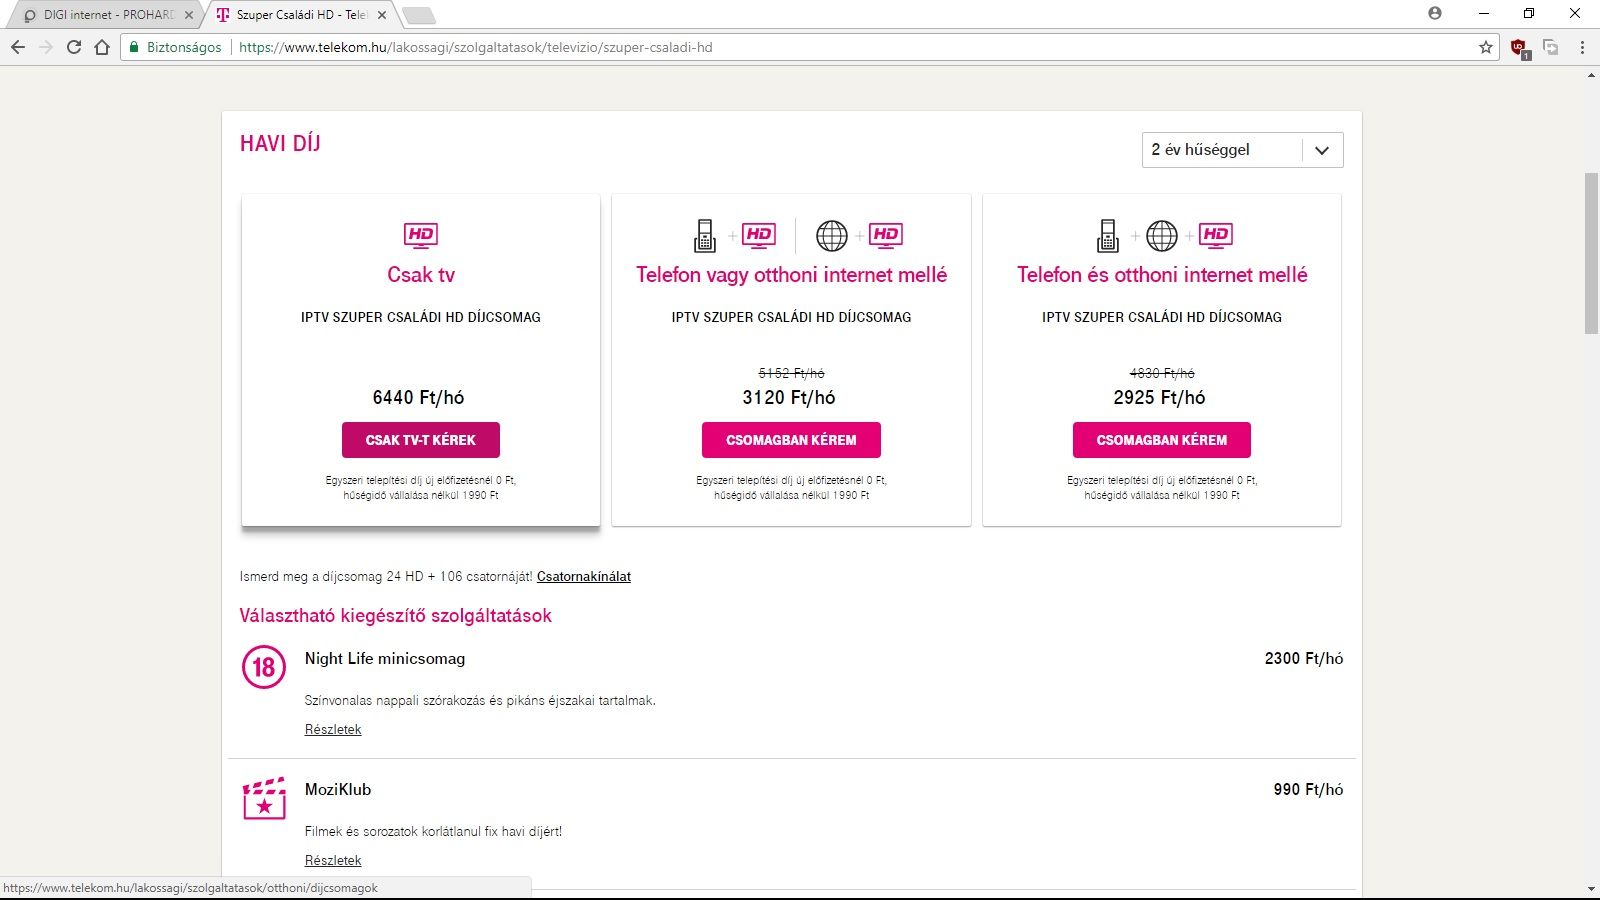Click the CSAK TV-T KÉREM button

[421, 440]
